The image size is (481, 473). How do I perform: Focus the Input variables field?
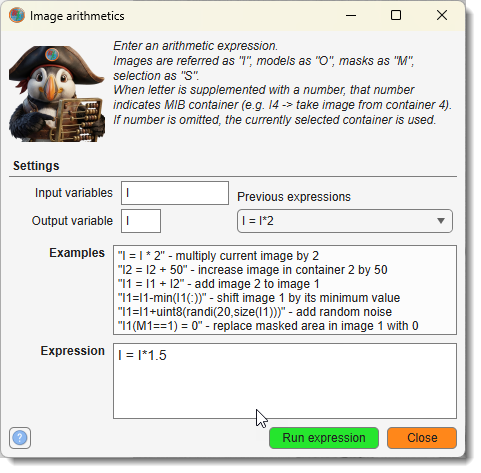[x=175, y=193]
